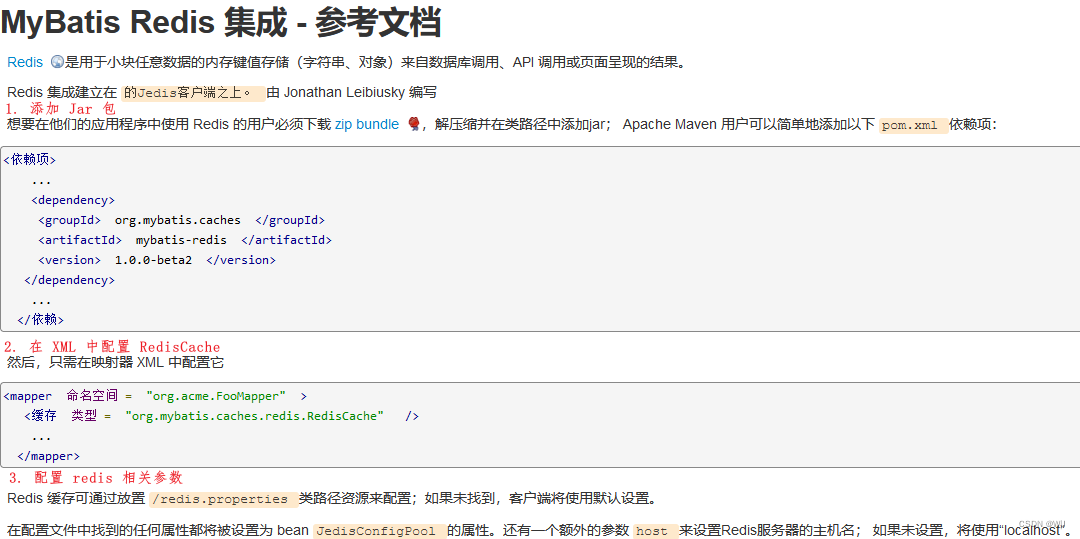1080x539 pixels.
Task: Click the globe icon beside Redis link
Action: pos(57,63)
